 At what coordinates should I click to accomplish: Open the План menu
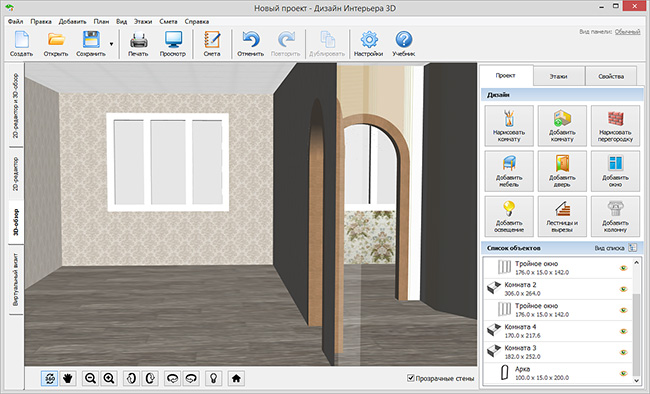point(101,22)
